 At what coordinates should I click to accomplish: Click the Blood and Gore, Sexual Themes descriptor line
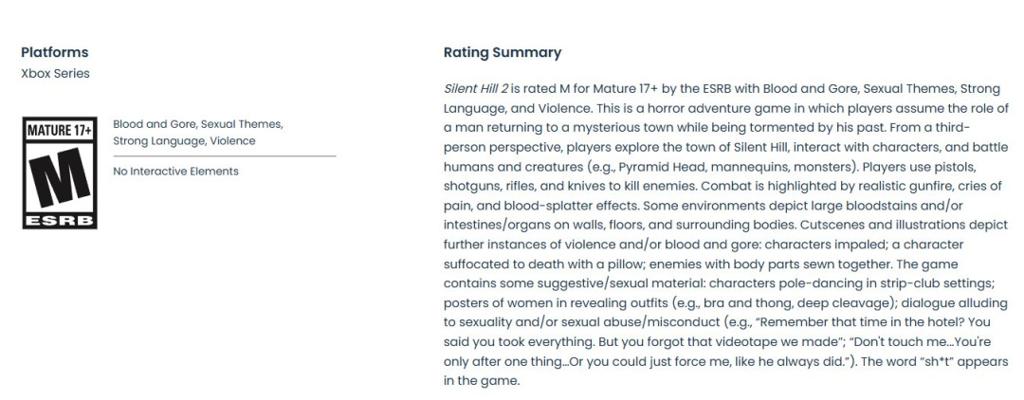pos(197,124)
